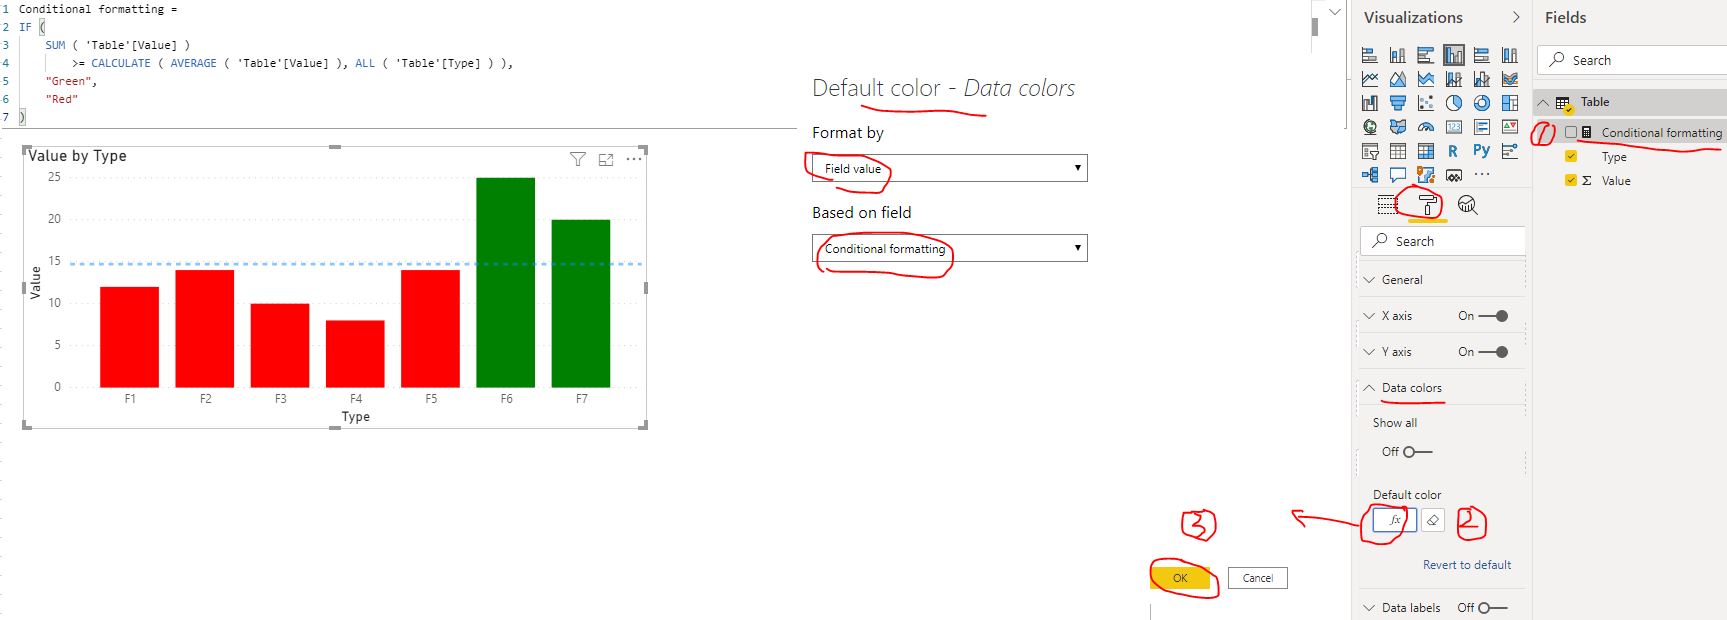Click the format pane Search box
Viewport: 1727px width, 620px height.
click(1443, 241)
